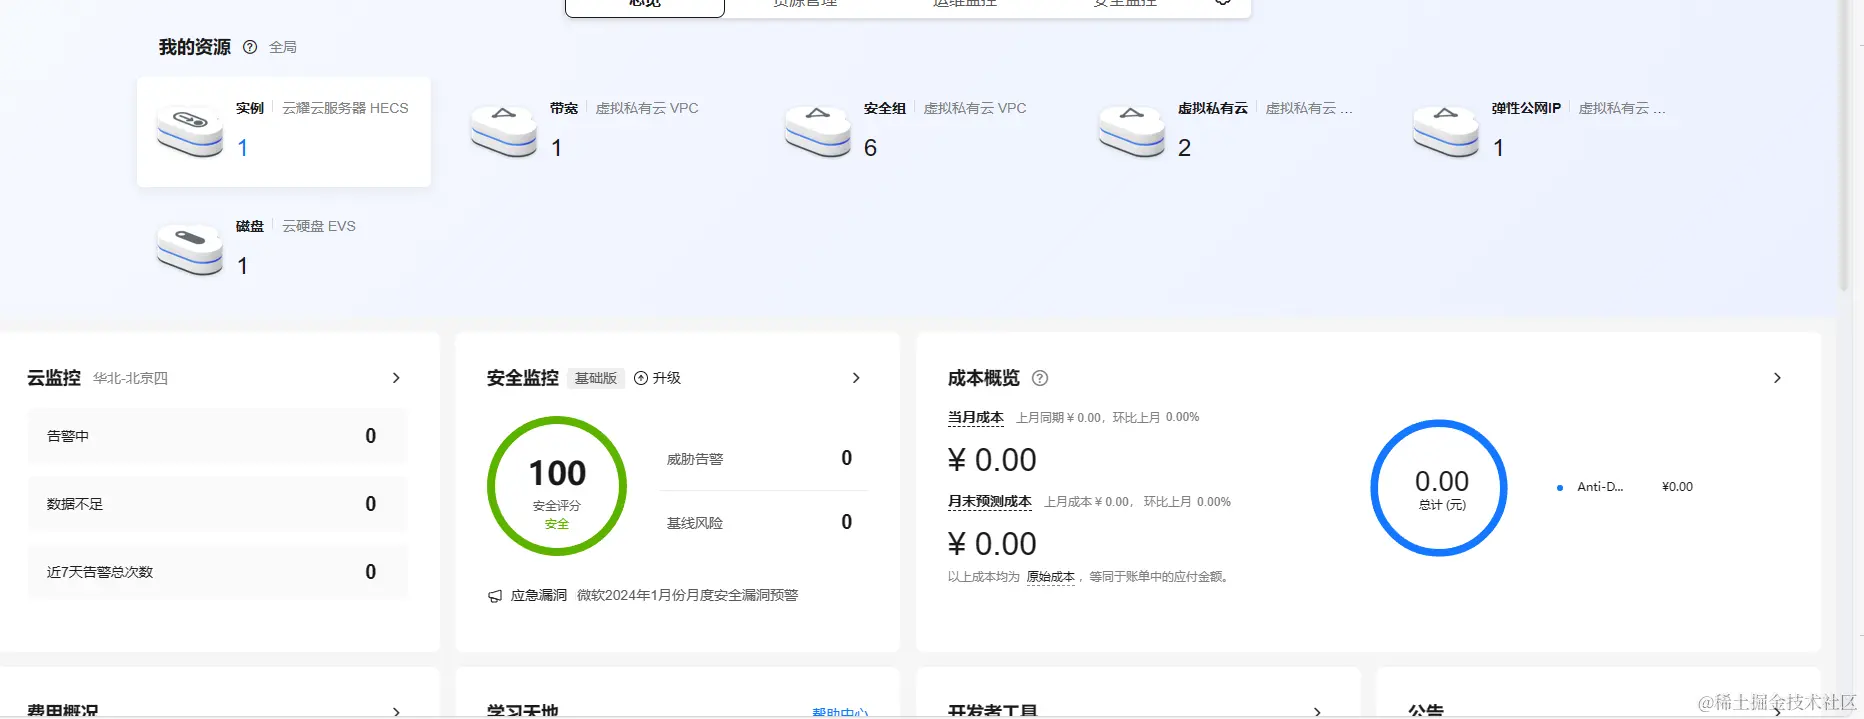Click the 实例 cloud server icon

coord(190,131)
